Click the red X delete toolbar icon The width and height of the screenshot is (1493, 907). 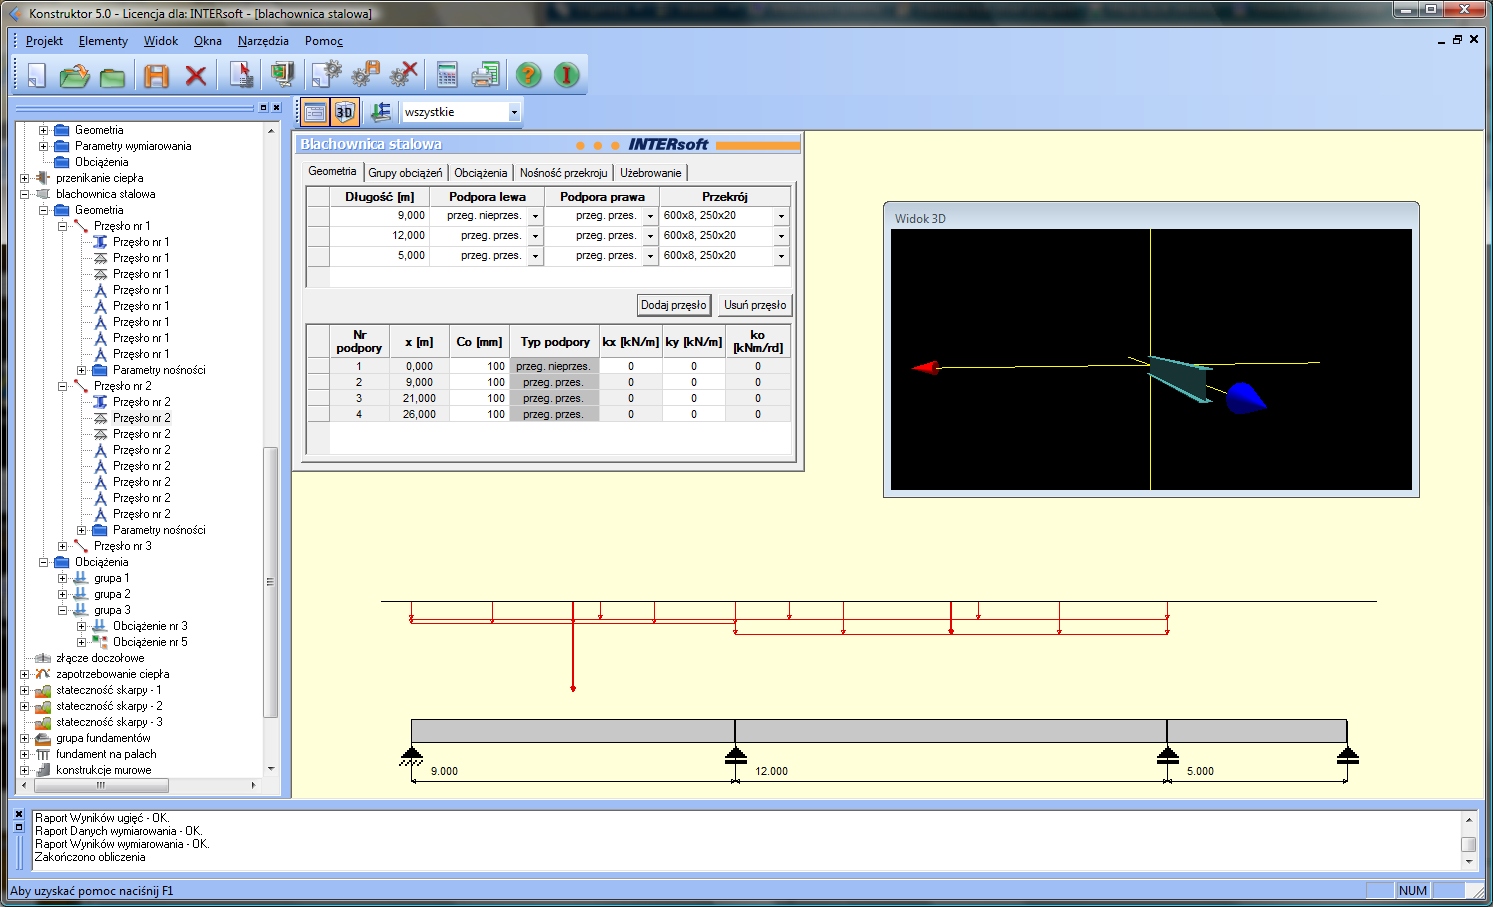(x=196, y=75)
